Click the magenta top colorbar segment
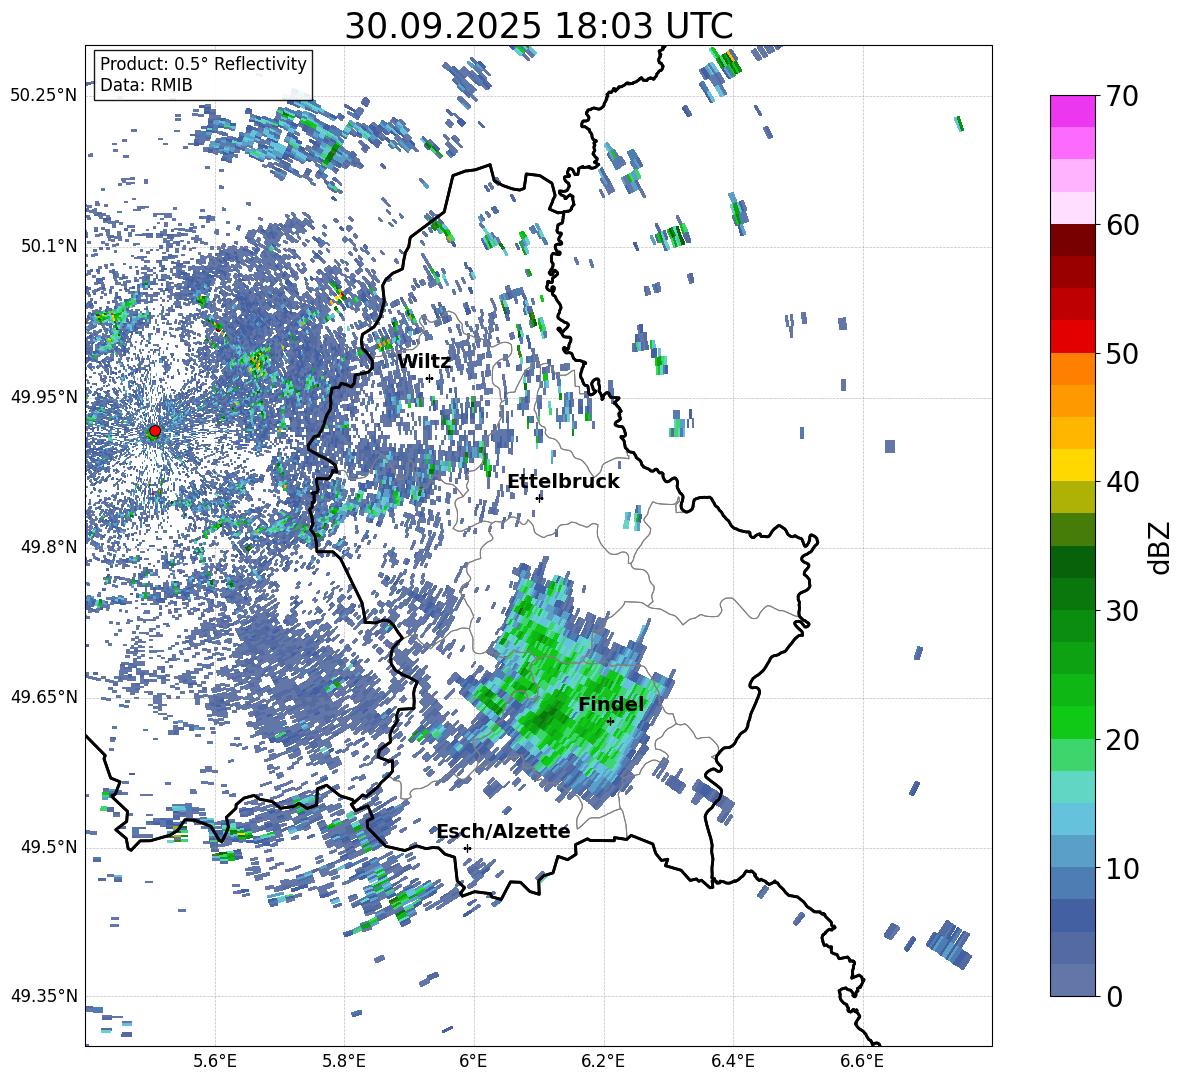The image size is (1184, 1081). 1073,111
